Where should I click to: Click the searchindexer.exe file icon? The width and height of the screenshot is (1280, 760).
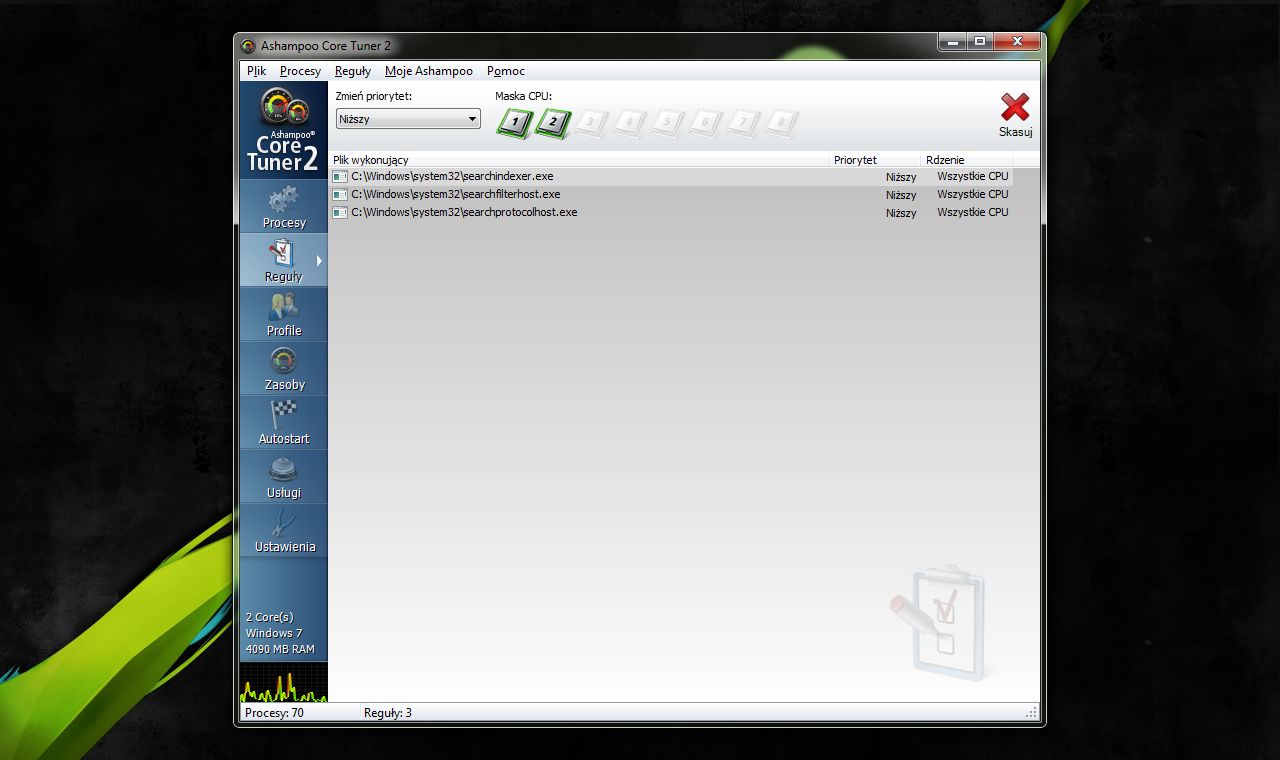point(340,177)
